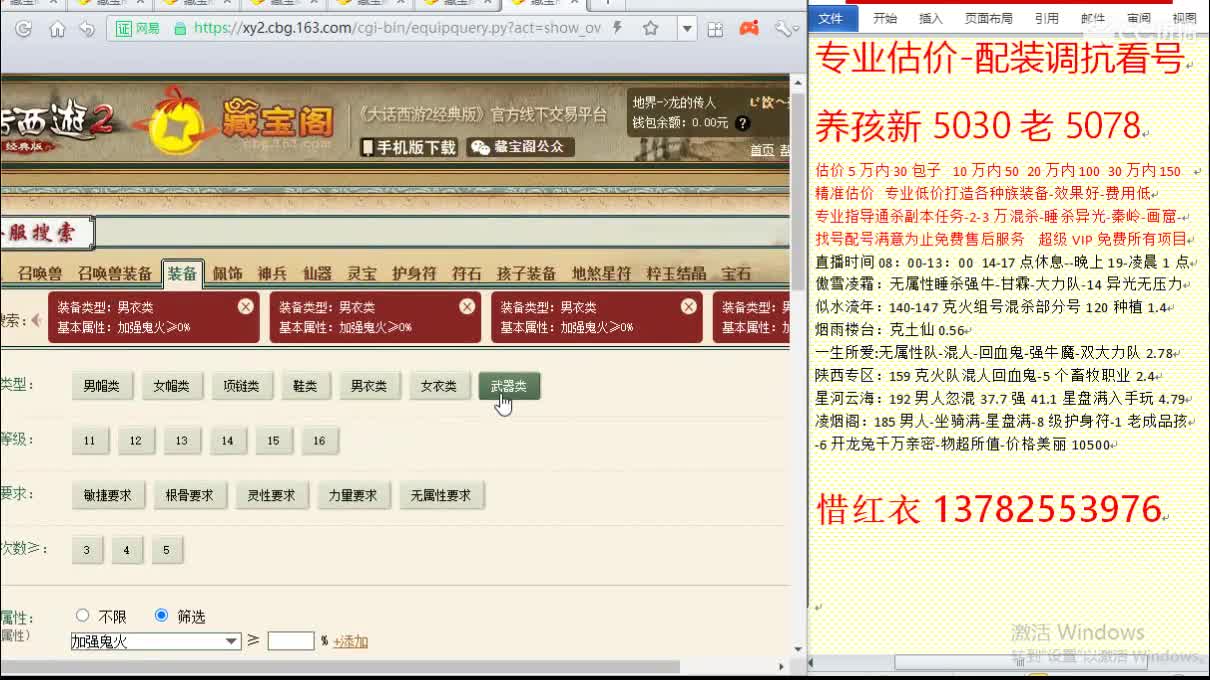The image size is (1210, 680).
Task: Select the 灵性要求 requirement filter
Action: [272, 495]
